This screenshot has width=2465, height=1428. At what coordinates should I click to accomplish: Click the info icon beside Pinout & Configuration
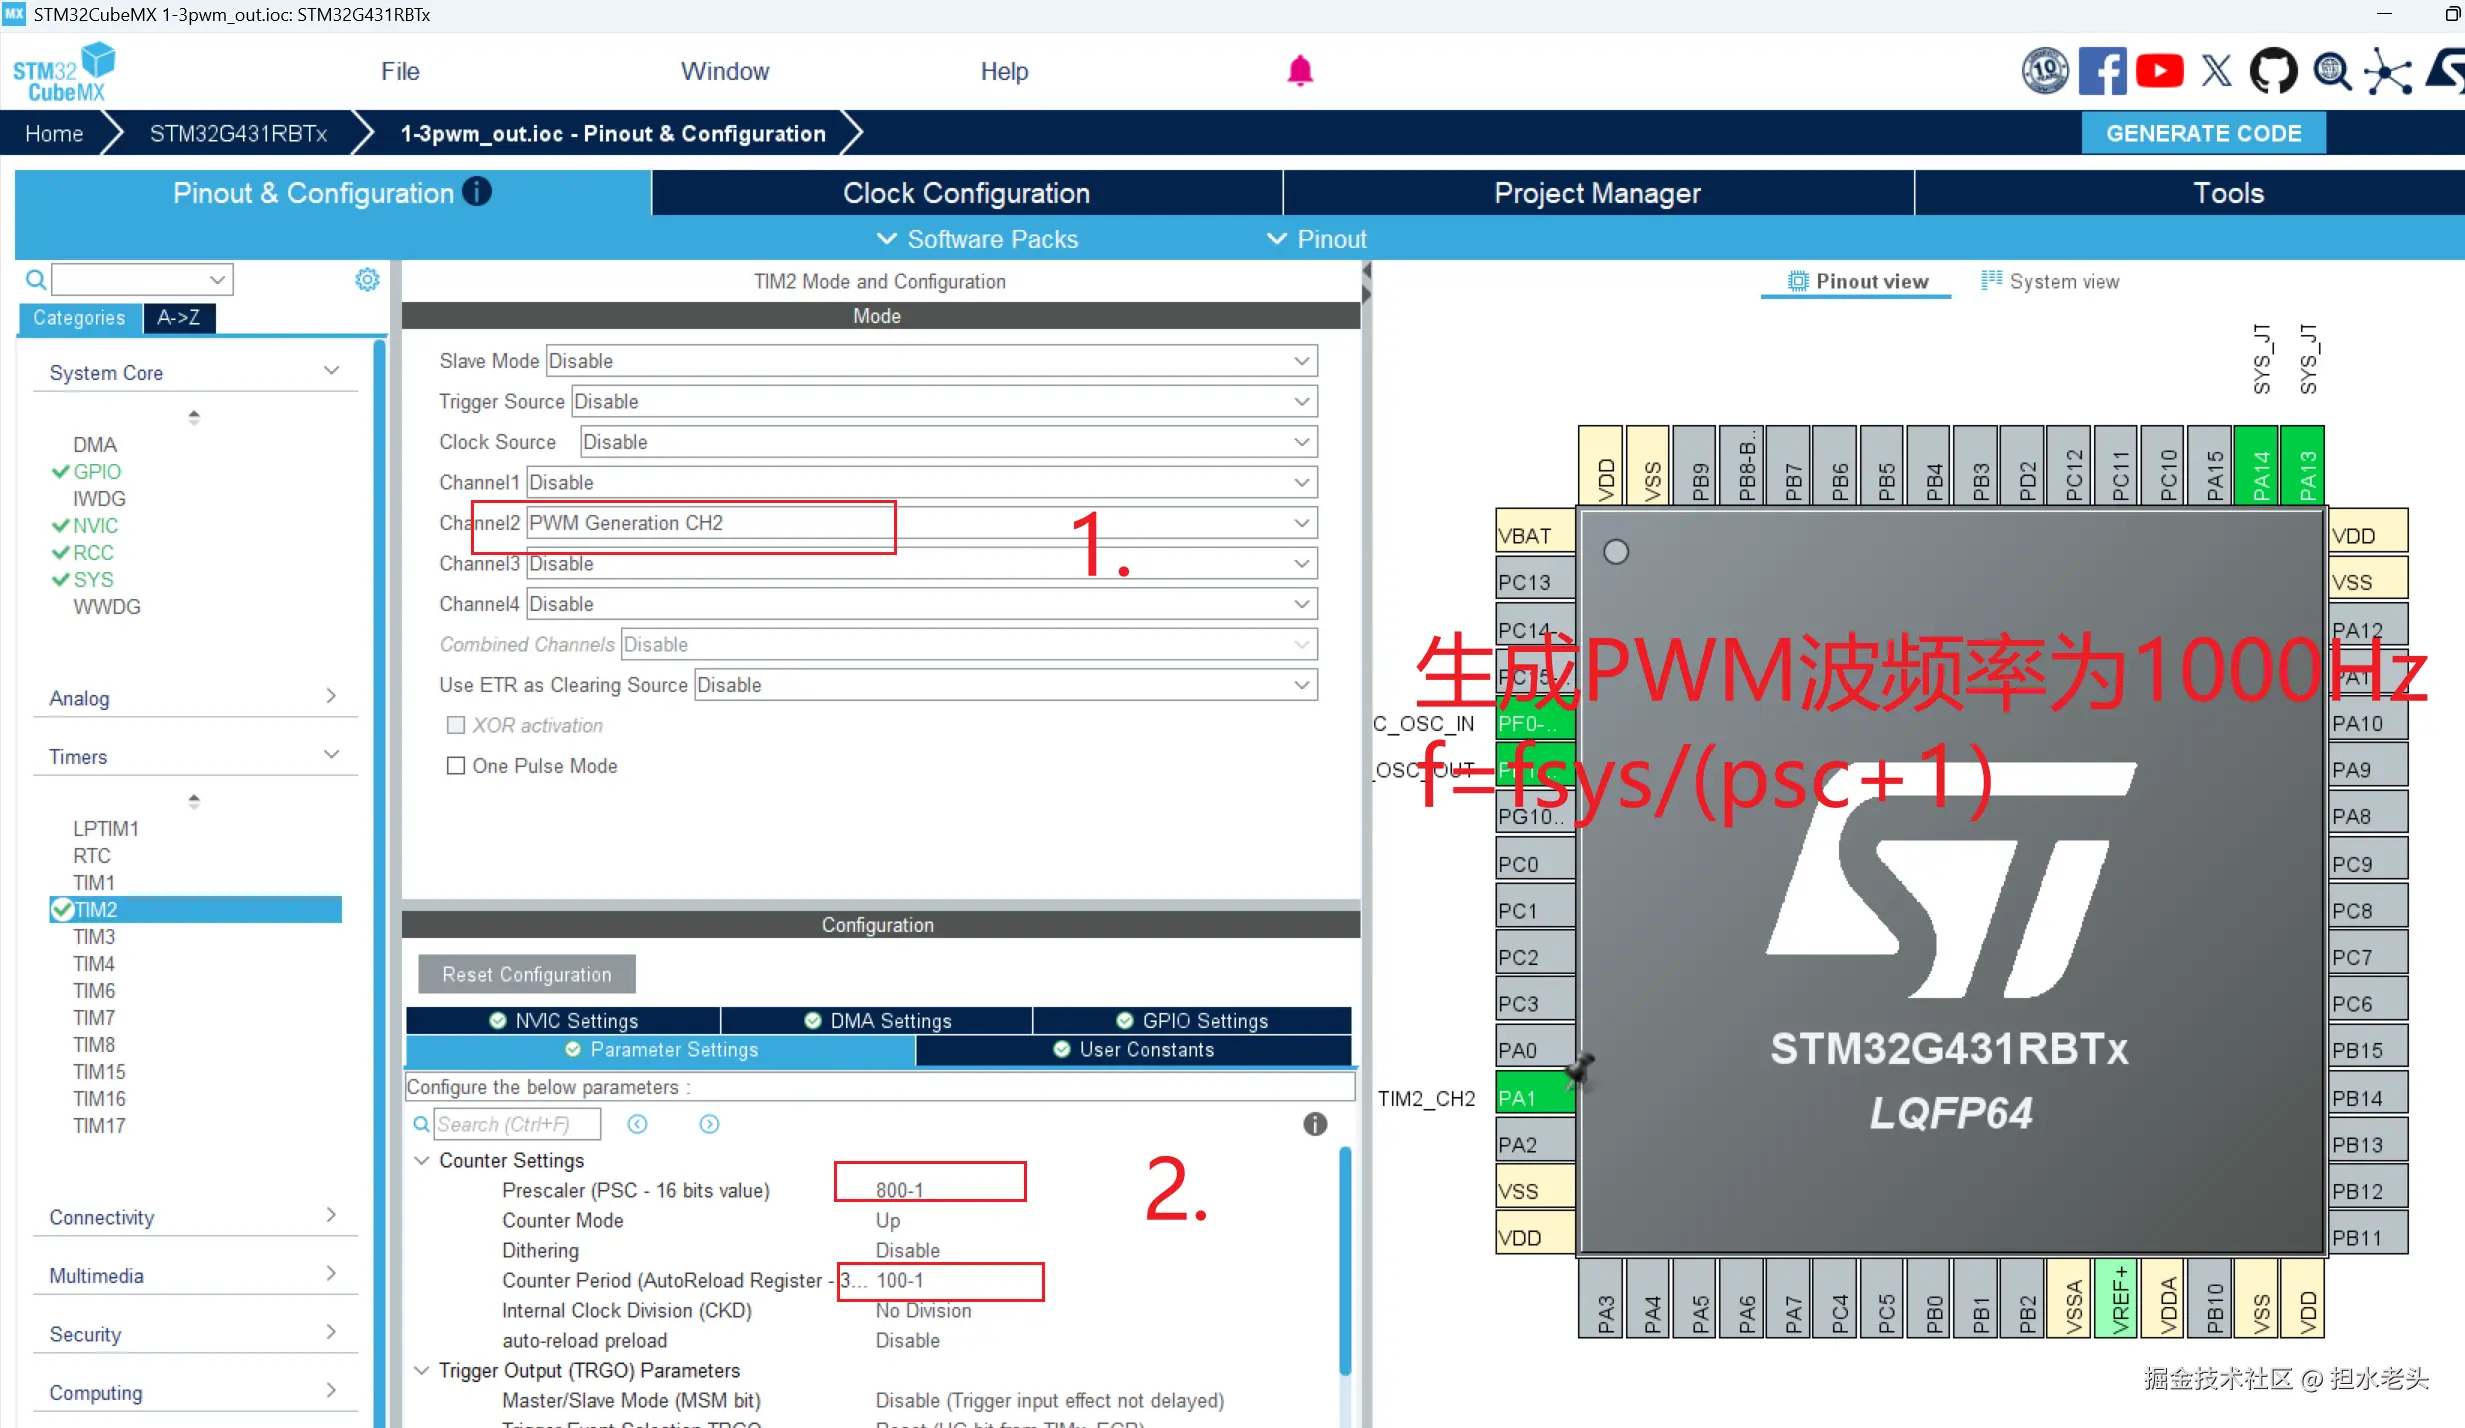(477, 191)
